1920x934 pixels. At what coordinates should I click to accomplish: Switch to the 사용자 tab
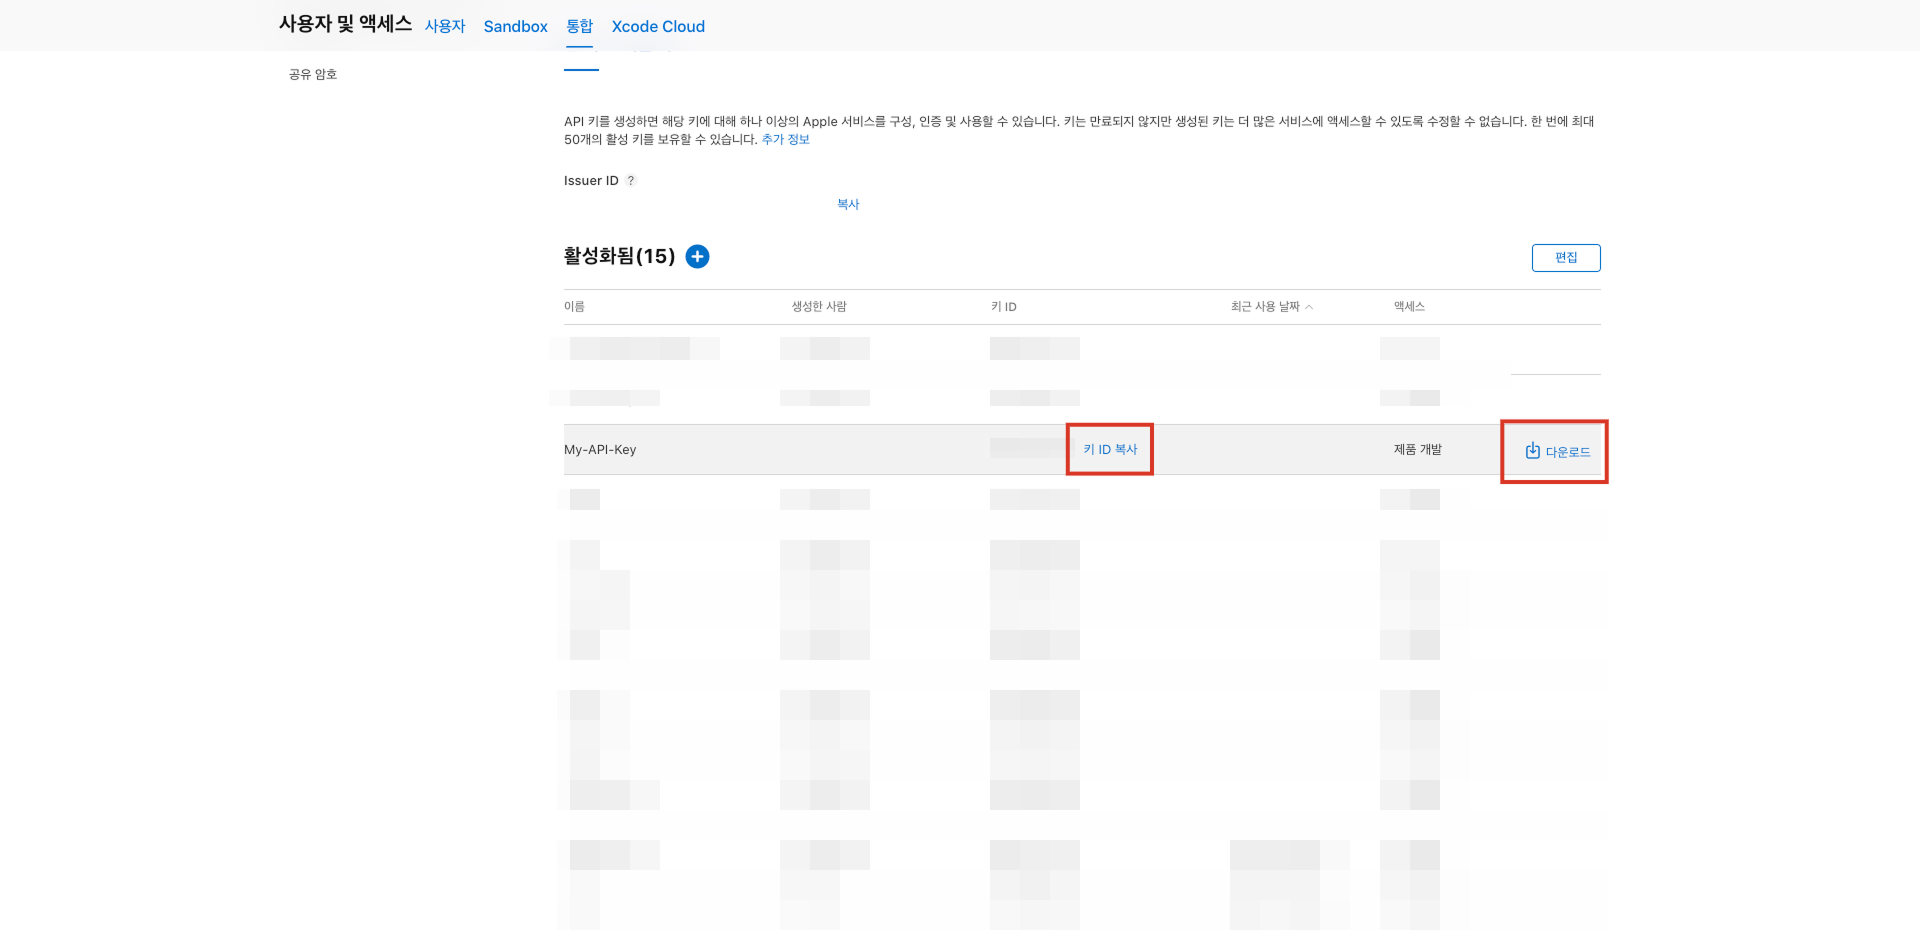coord(445,26)
